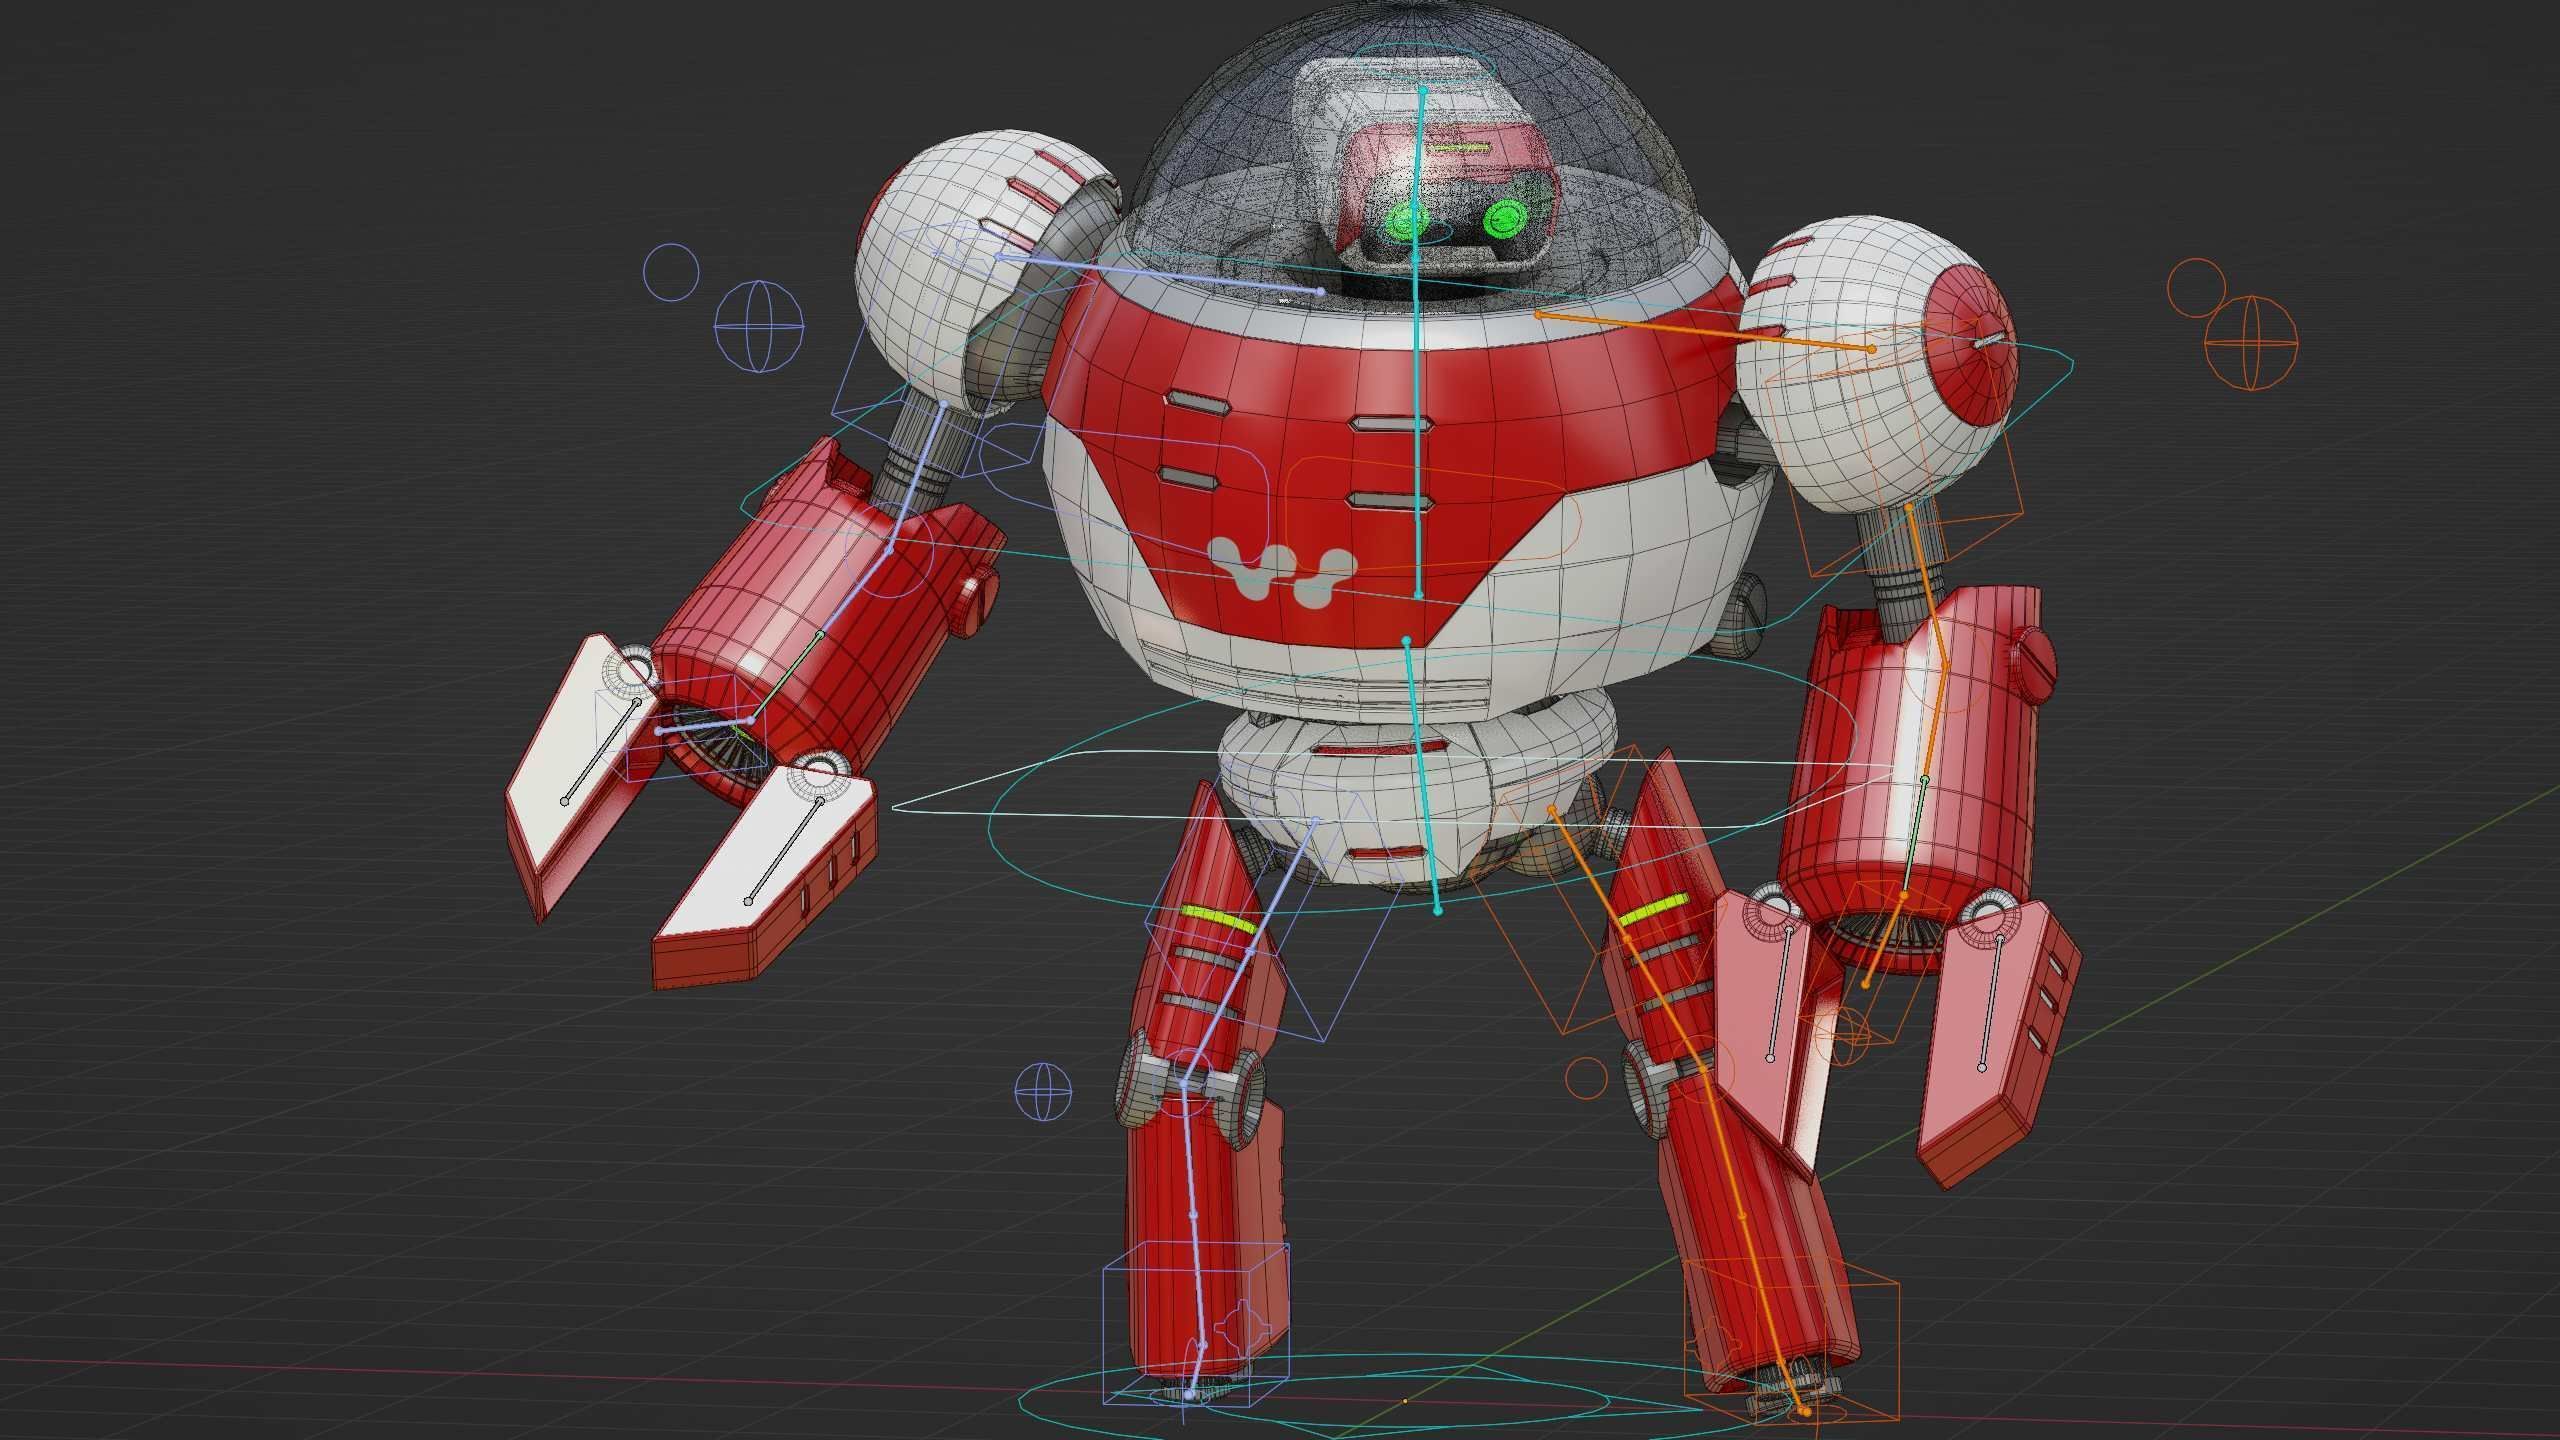Viewport: 2560px width, 1440px height.
Task: Click the blue thigh bone
Action: click(1250, 952)
